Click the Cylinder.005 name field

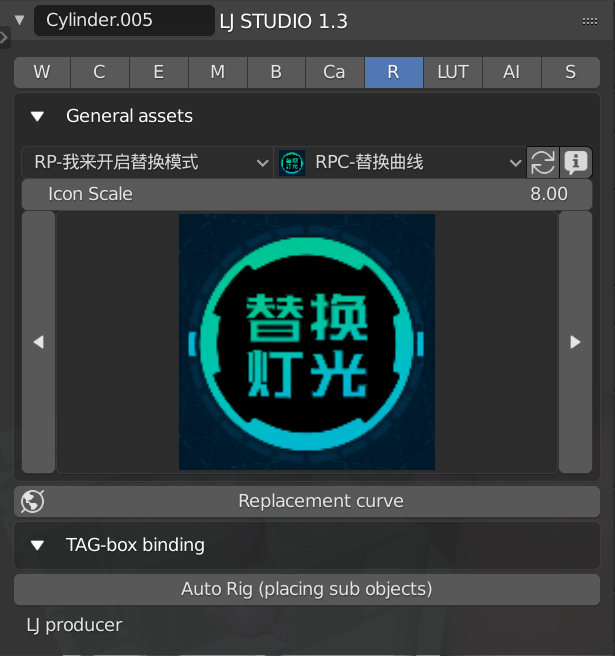pyautogui.click(x=124, y=20)
